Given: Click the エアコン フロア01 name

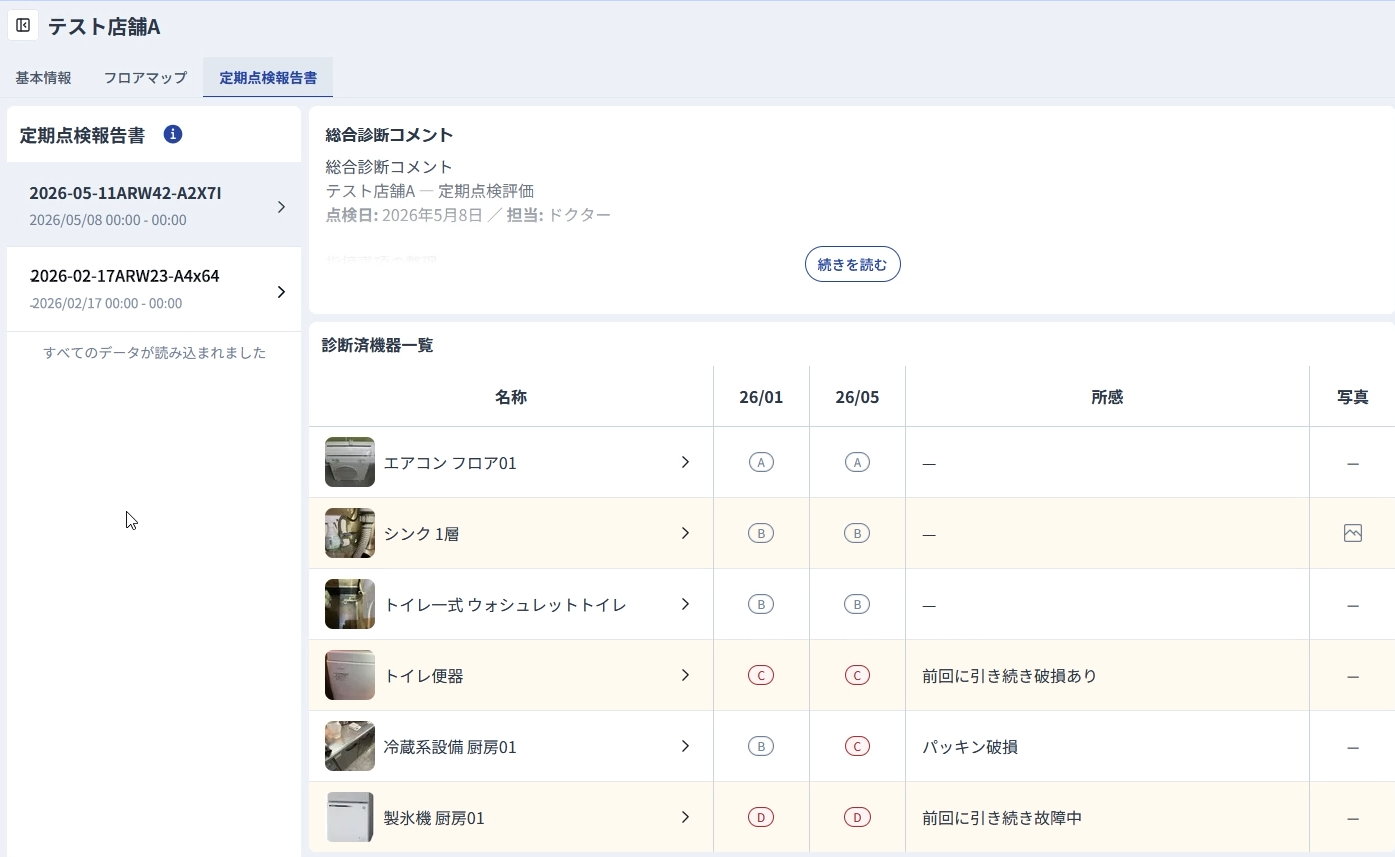Looking at the screenshot, I should coord(450,463).
